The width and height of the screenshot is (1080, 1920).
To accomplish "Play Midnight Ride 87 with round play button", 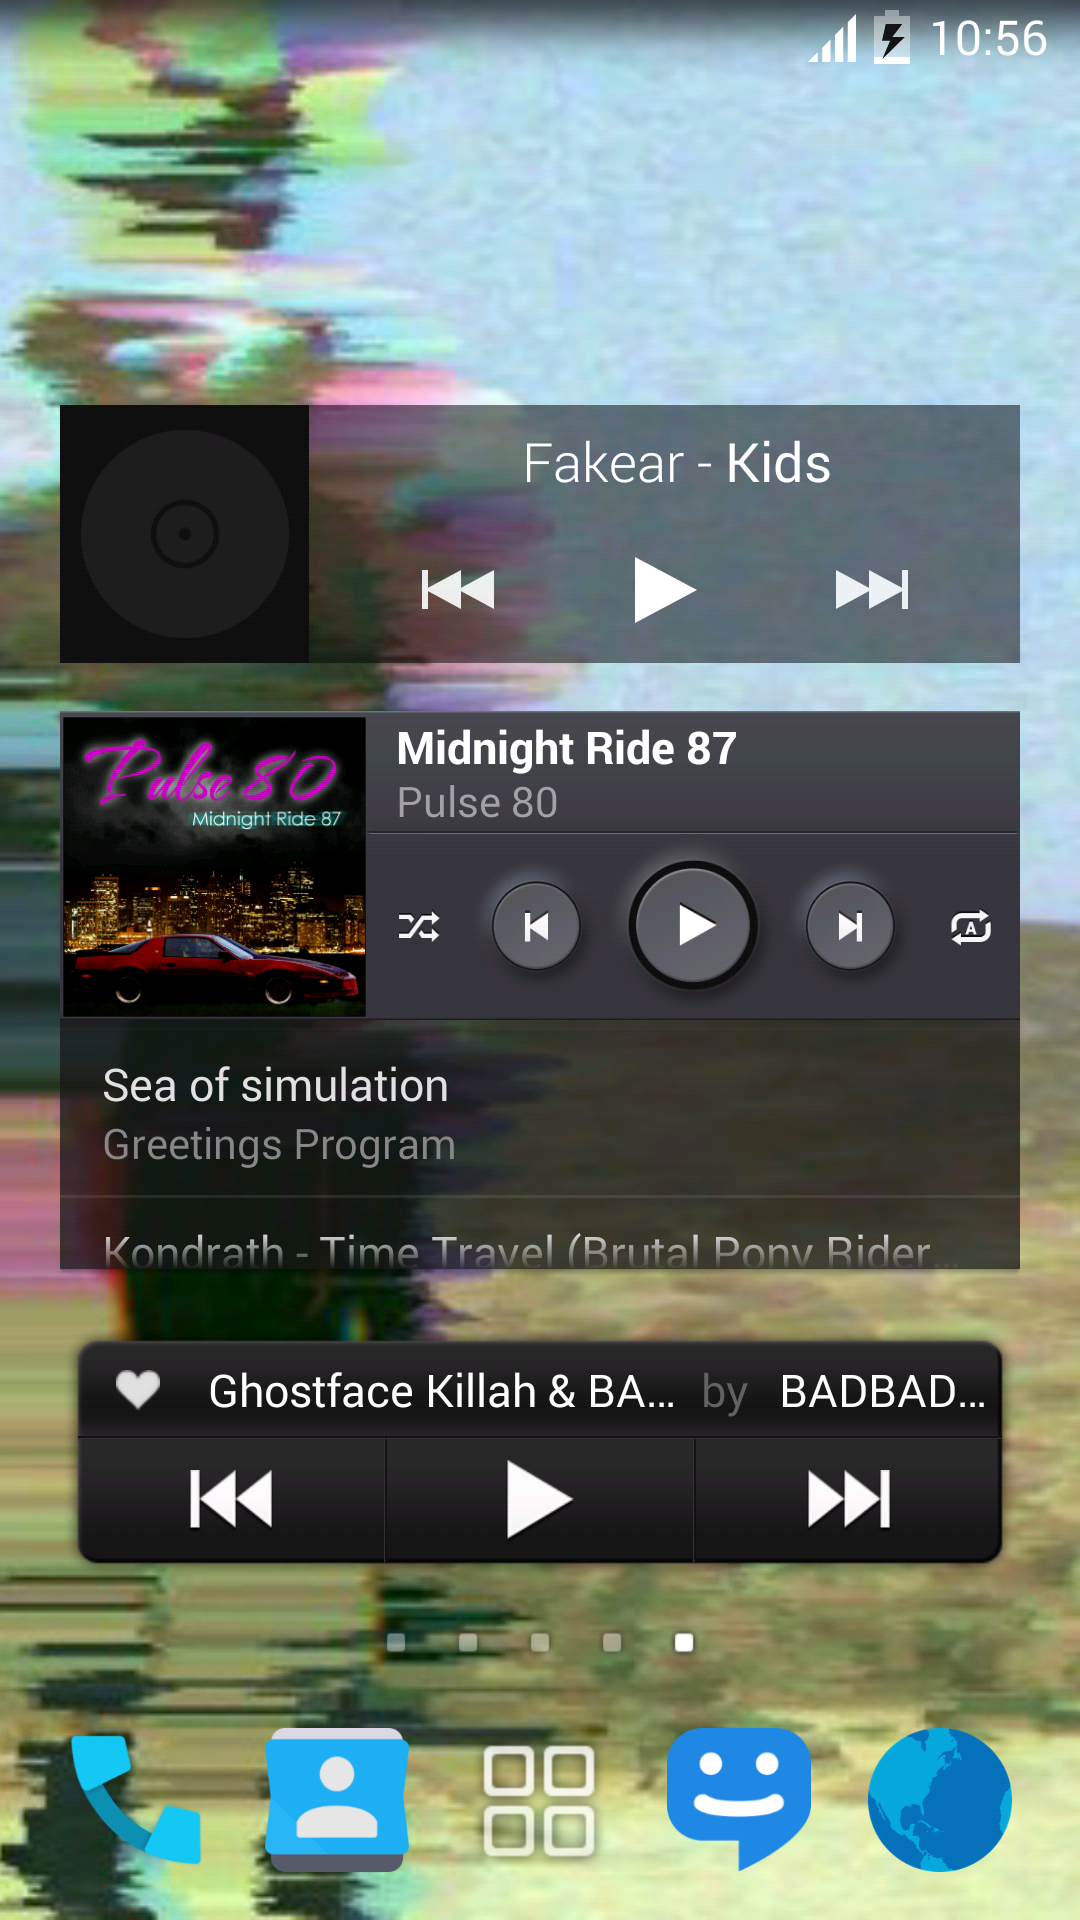I will point(693,925).
